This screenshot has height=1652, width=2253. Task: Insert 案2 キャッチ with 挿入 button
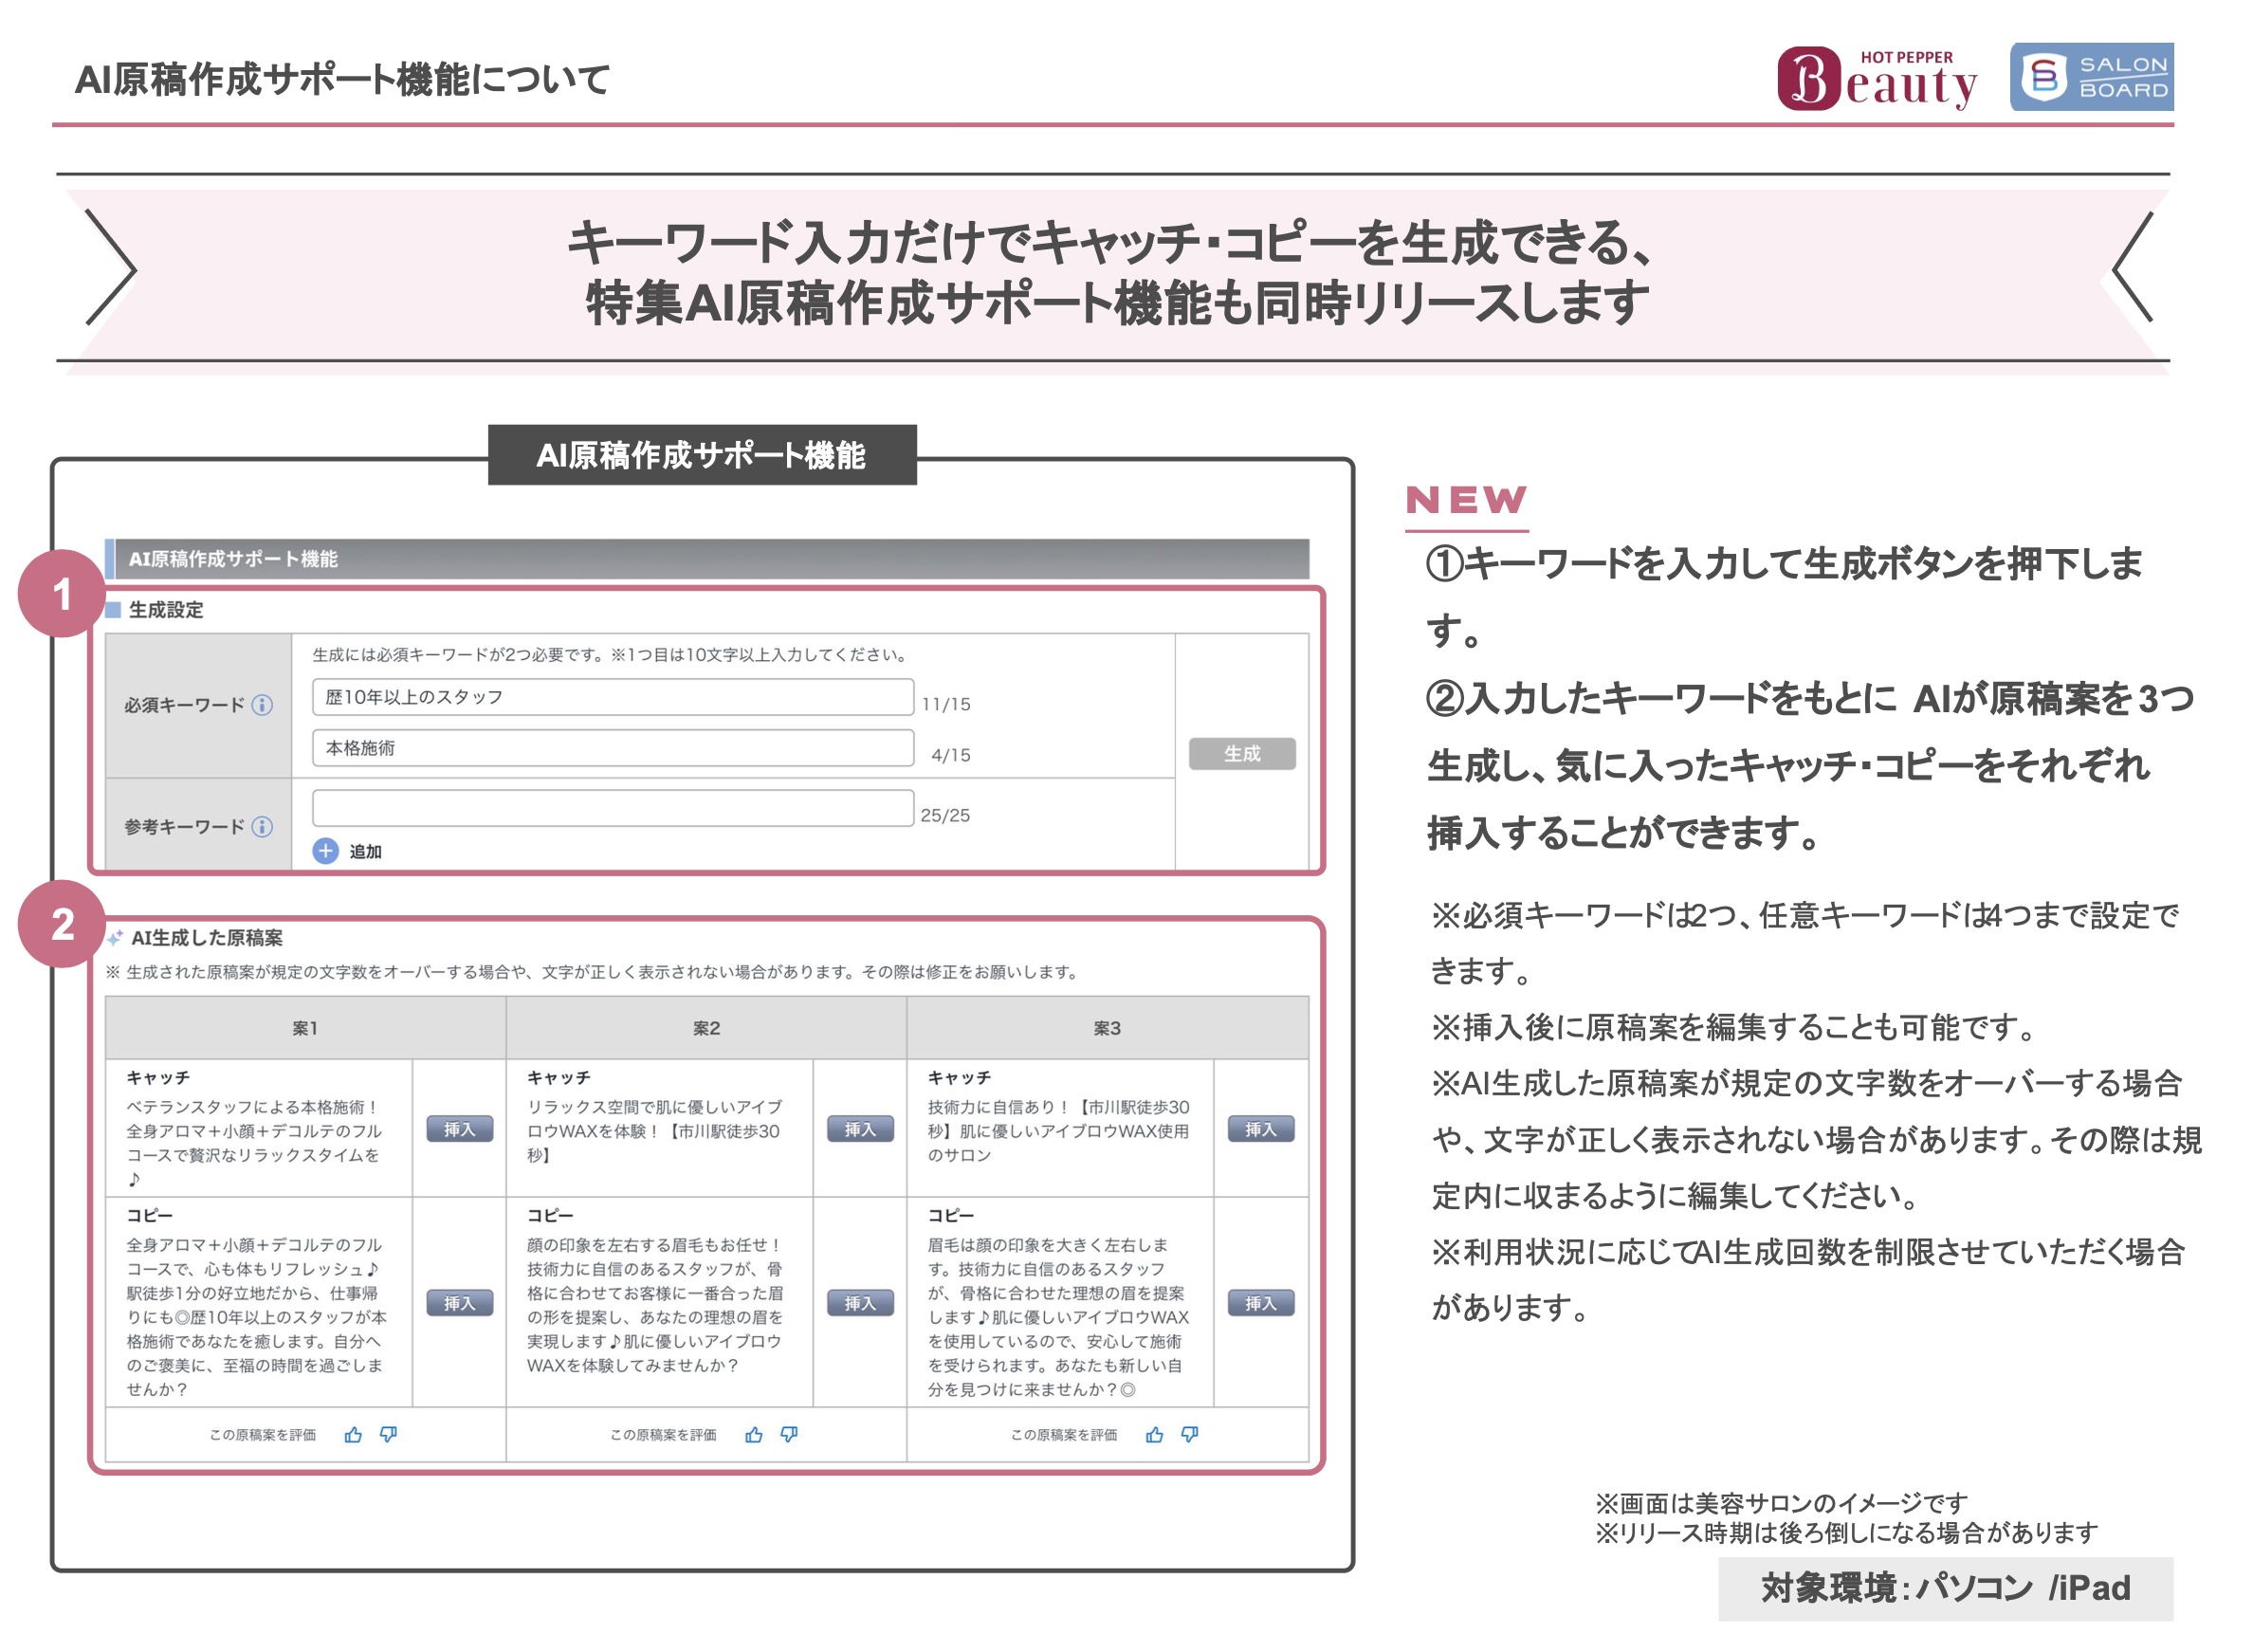[x=860, y=1129]
